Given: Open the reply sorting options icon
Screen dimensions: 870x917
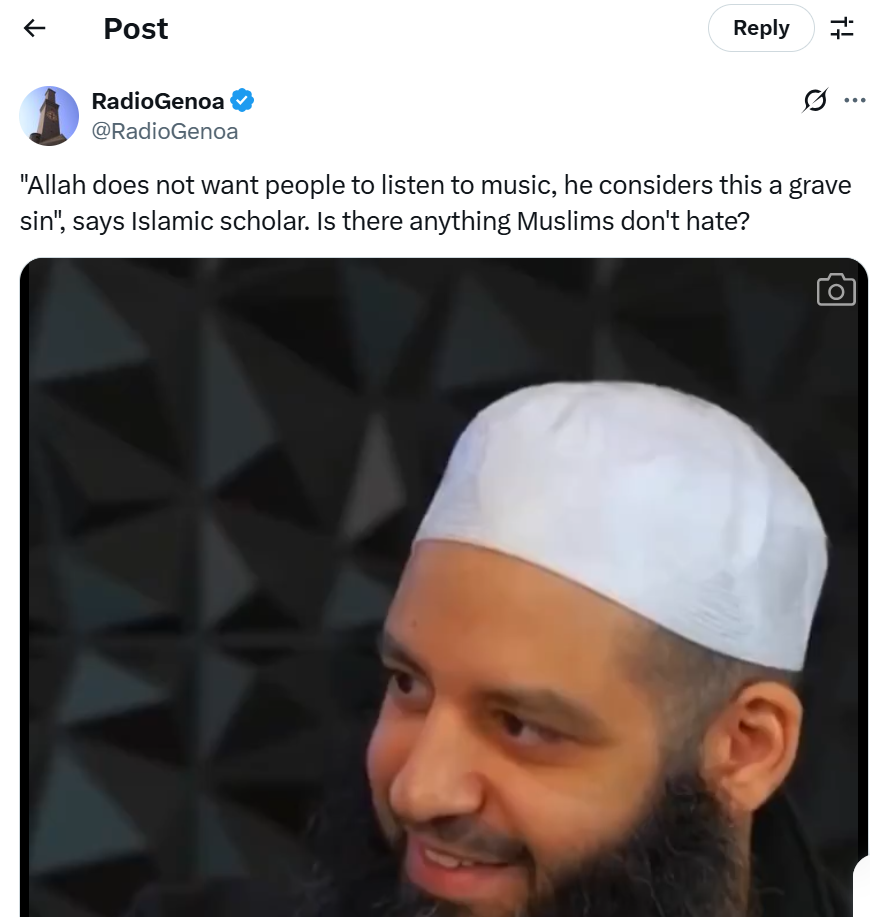Looking at the screenshot, I should [842, 28].
